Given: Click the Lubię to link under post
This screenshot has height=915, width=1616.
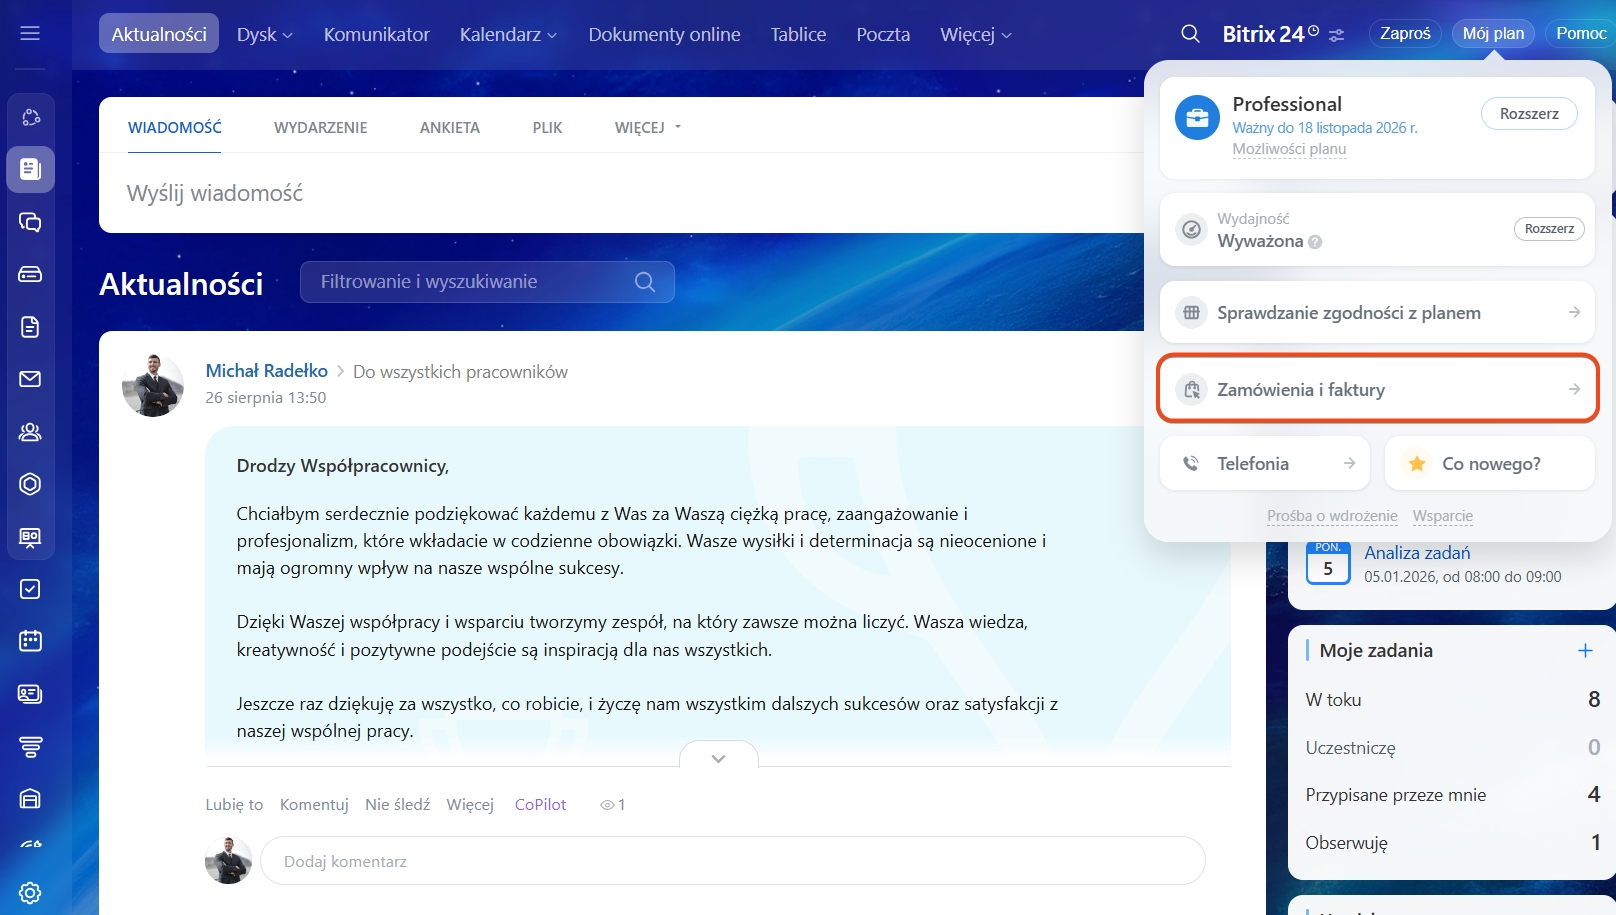Looking at the screenshot, I should (234, 804).
